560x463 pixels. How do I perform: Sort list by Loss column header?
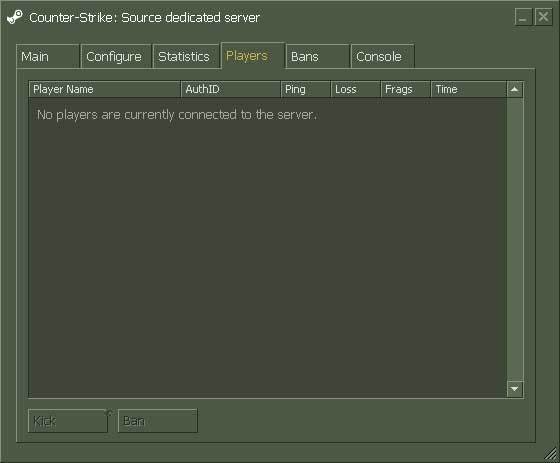[356, 89]
